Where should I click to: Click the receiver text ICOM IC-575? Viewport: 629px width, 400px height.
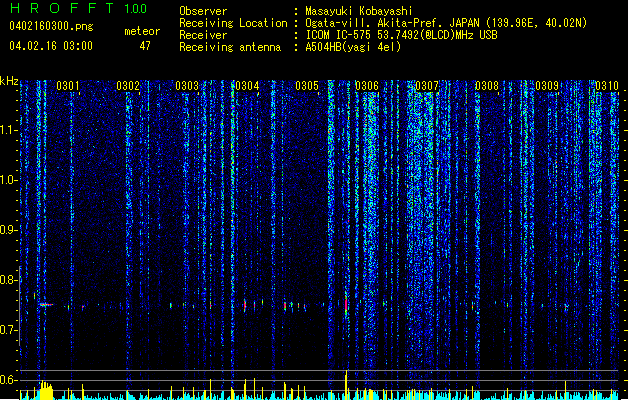[339, 35]
